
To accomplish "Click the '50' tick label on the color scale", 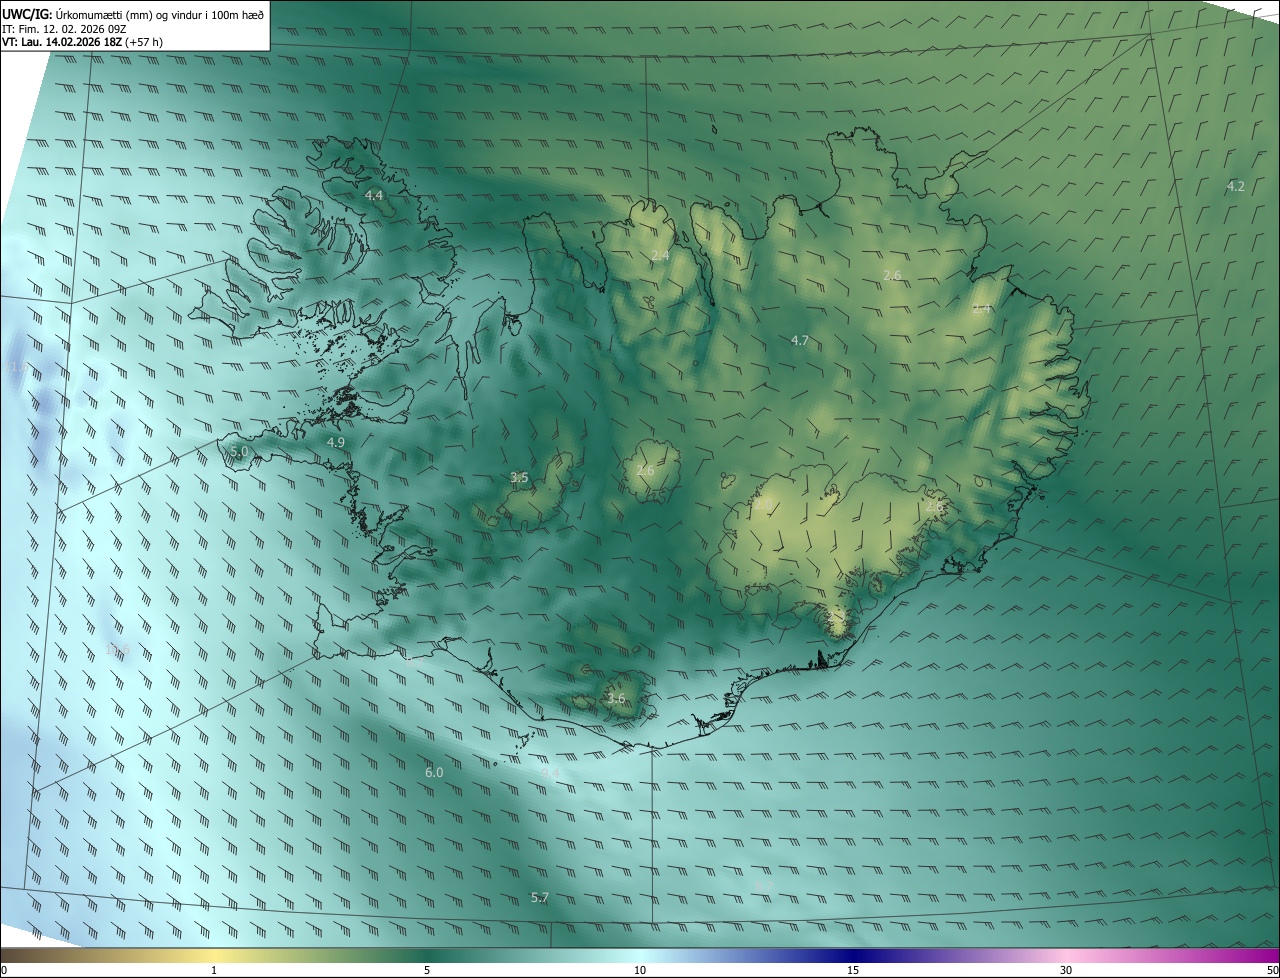I will click(x=1272, y=971).
